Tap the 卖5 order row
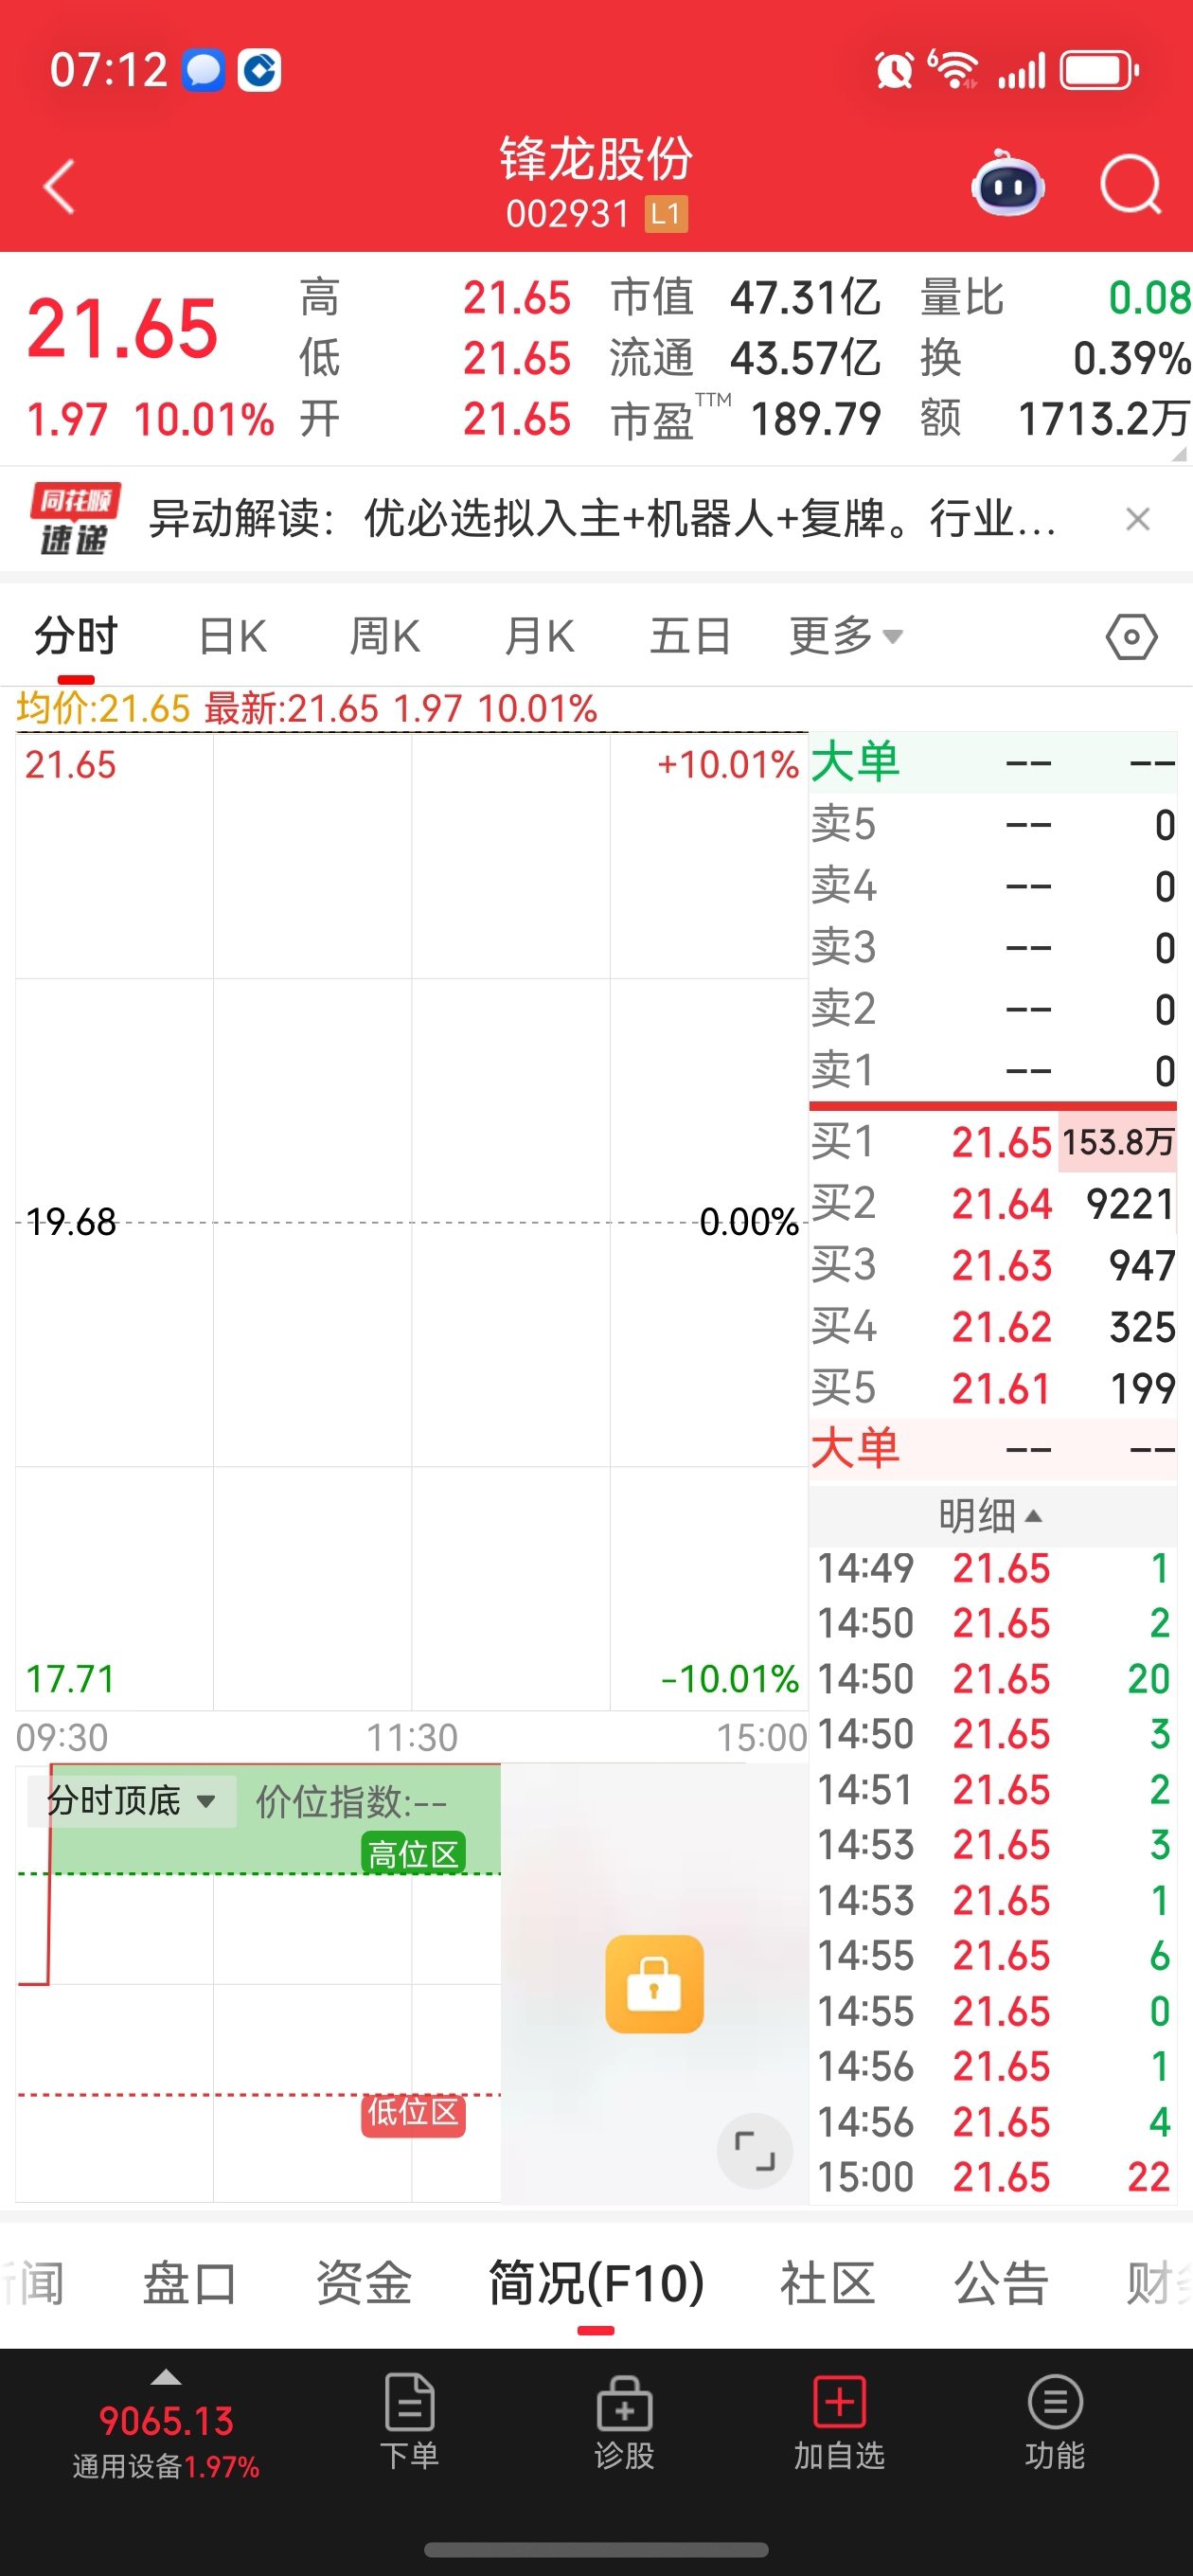 click(x=993, y=825)
